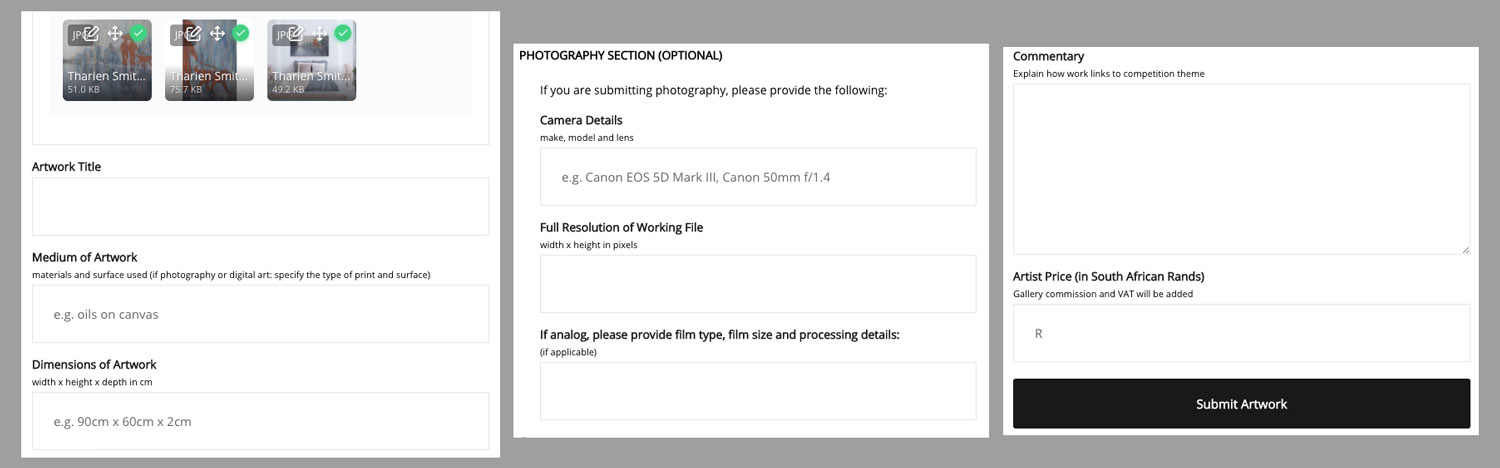
Task: Click green checkmark on 49.2 KB image
Action: click(343, 33)
